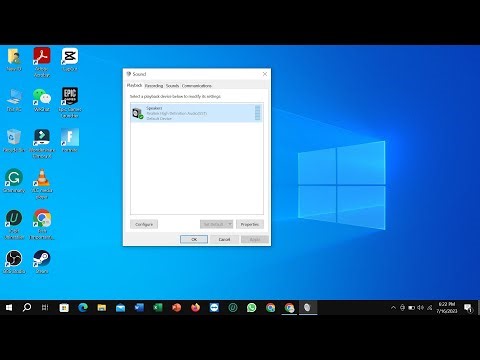480x360 pixels.
Task: Select the Speakers playback device
Action: coord(196,113)
